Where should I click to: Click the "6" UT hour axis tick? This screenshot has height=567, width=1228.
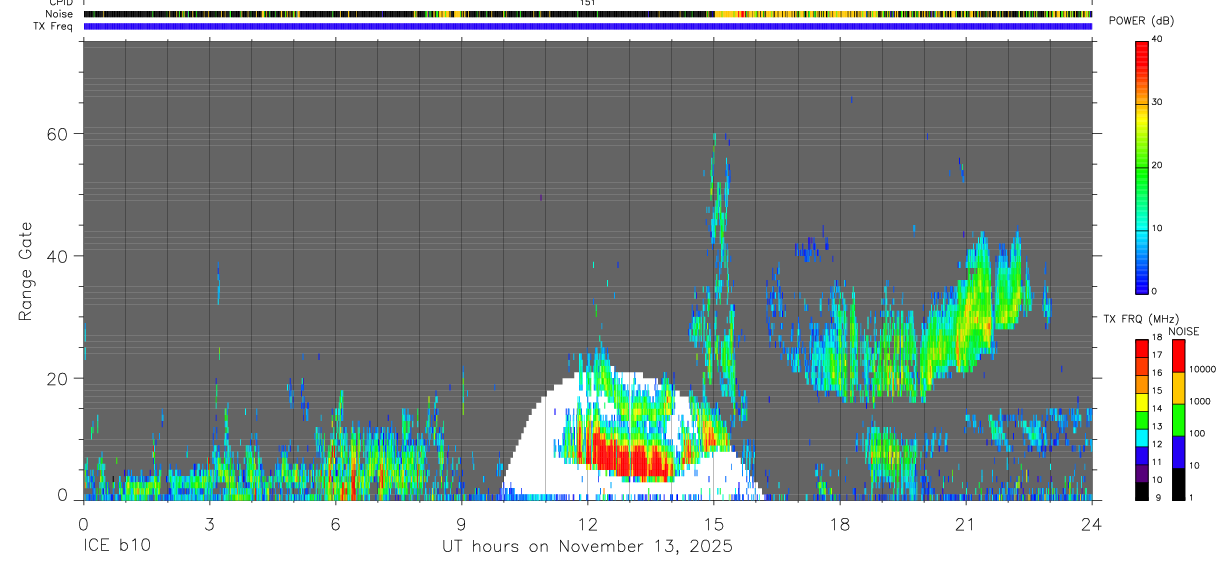click(335, 523)
